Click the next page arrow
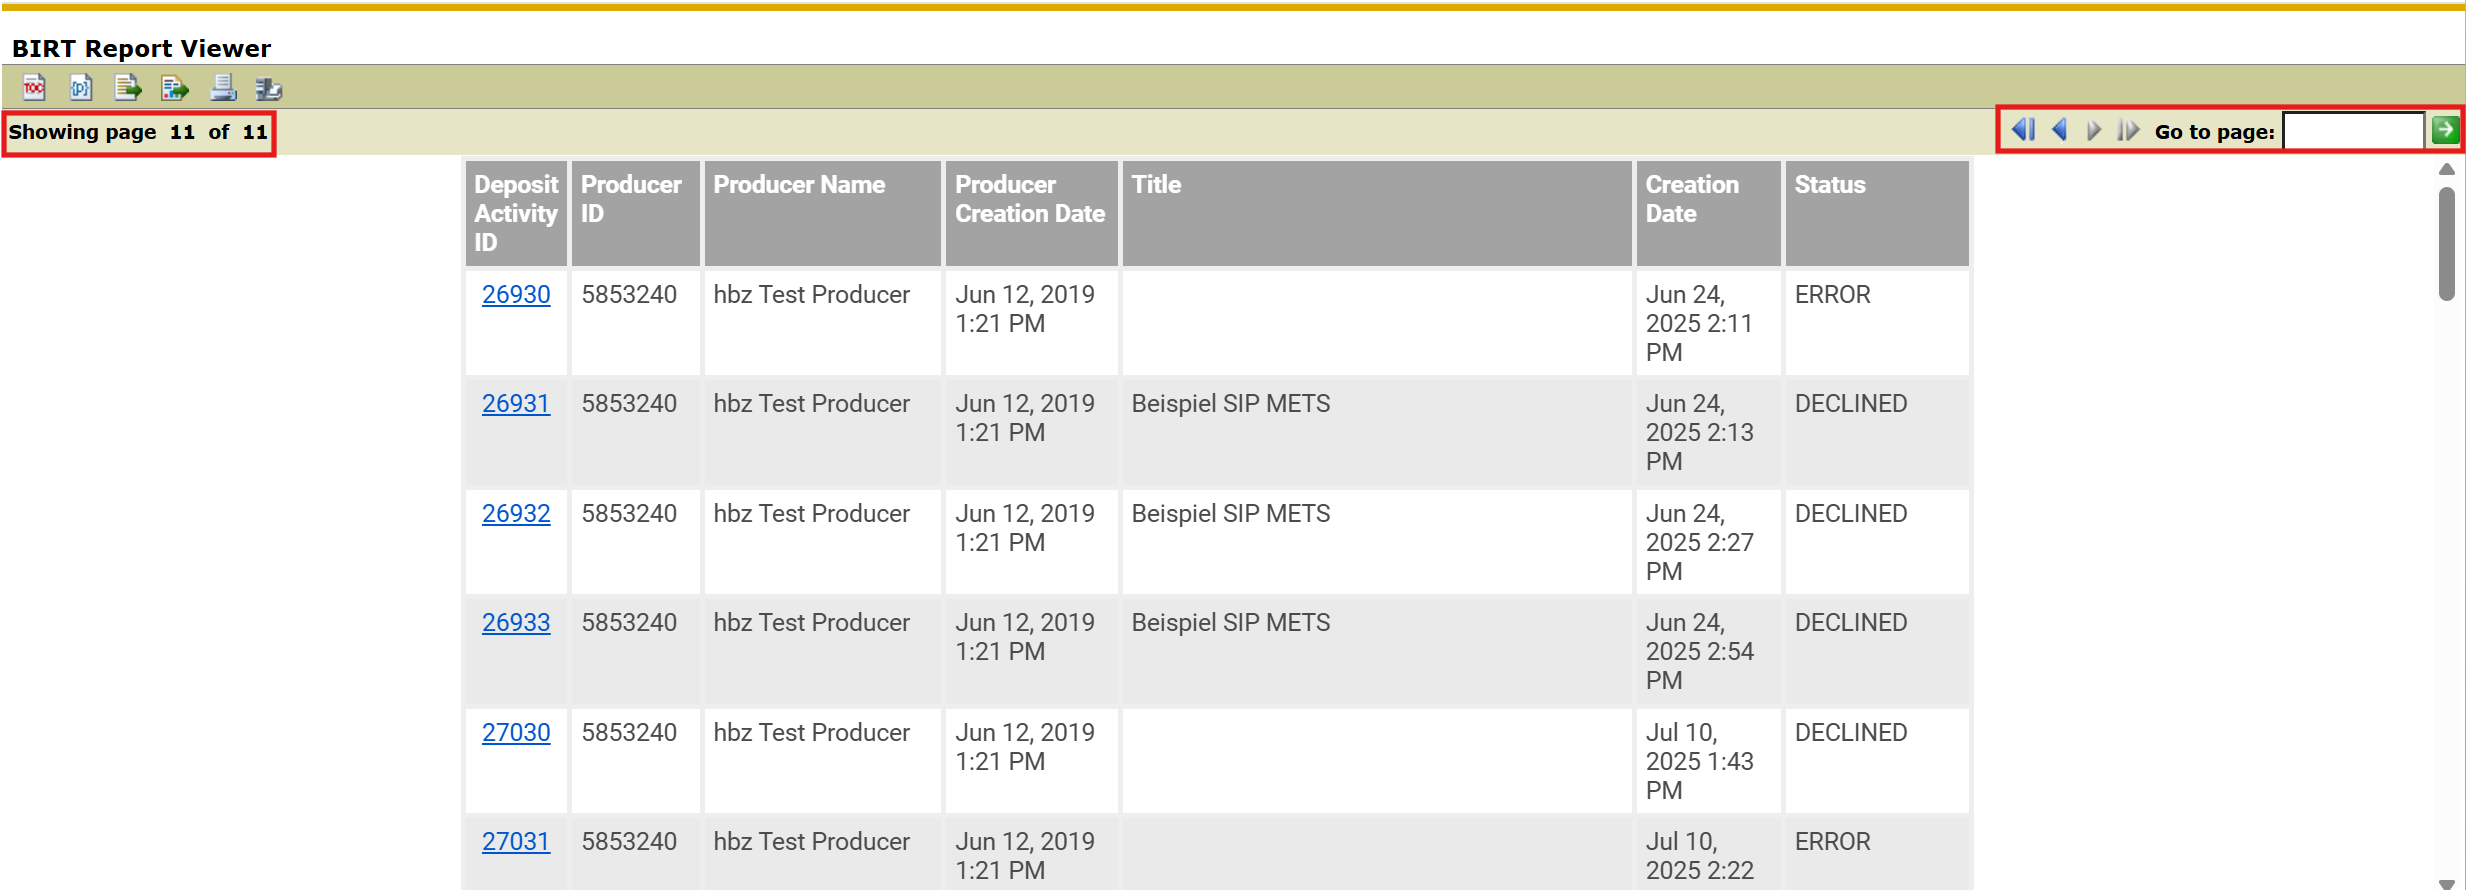Screen dimensions: 2466x890 click(x=2093, y=130)
